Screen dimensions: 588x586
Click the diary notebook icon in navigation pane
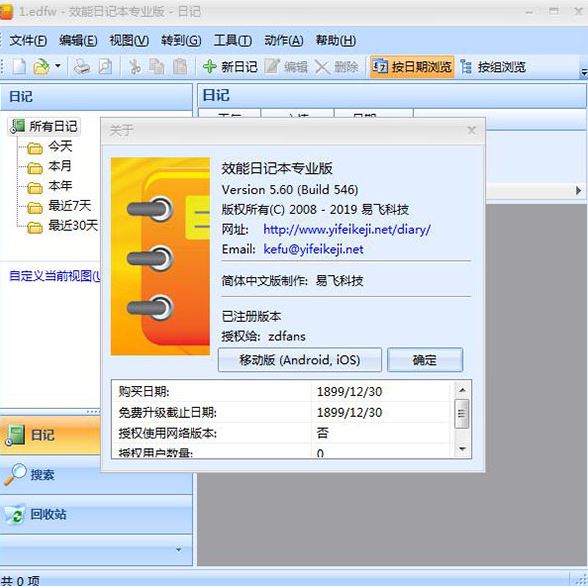pos(15,435)
